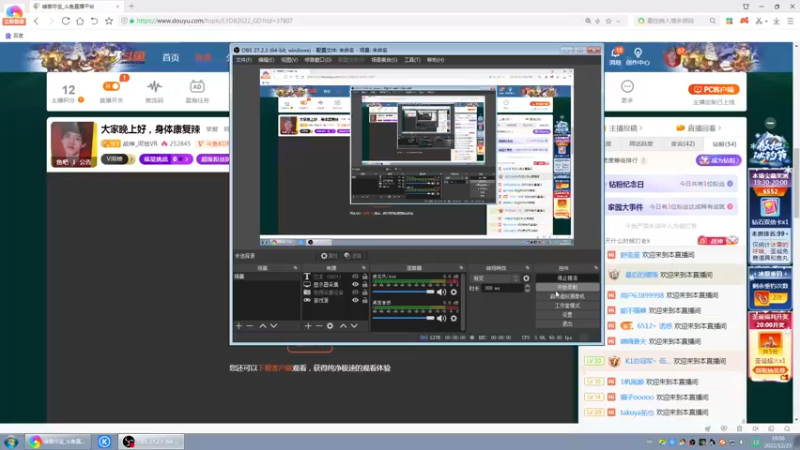Bookmark page with star icon in browser toolbar
The image size is (800, 450).
coord(109,21)
